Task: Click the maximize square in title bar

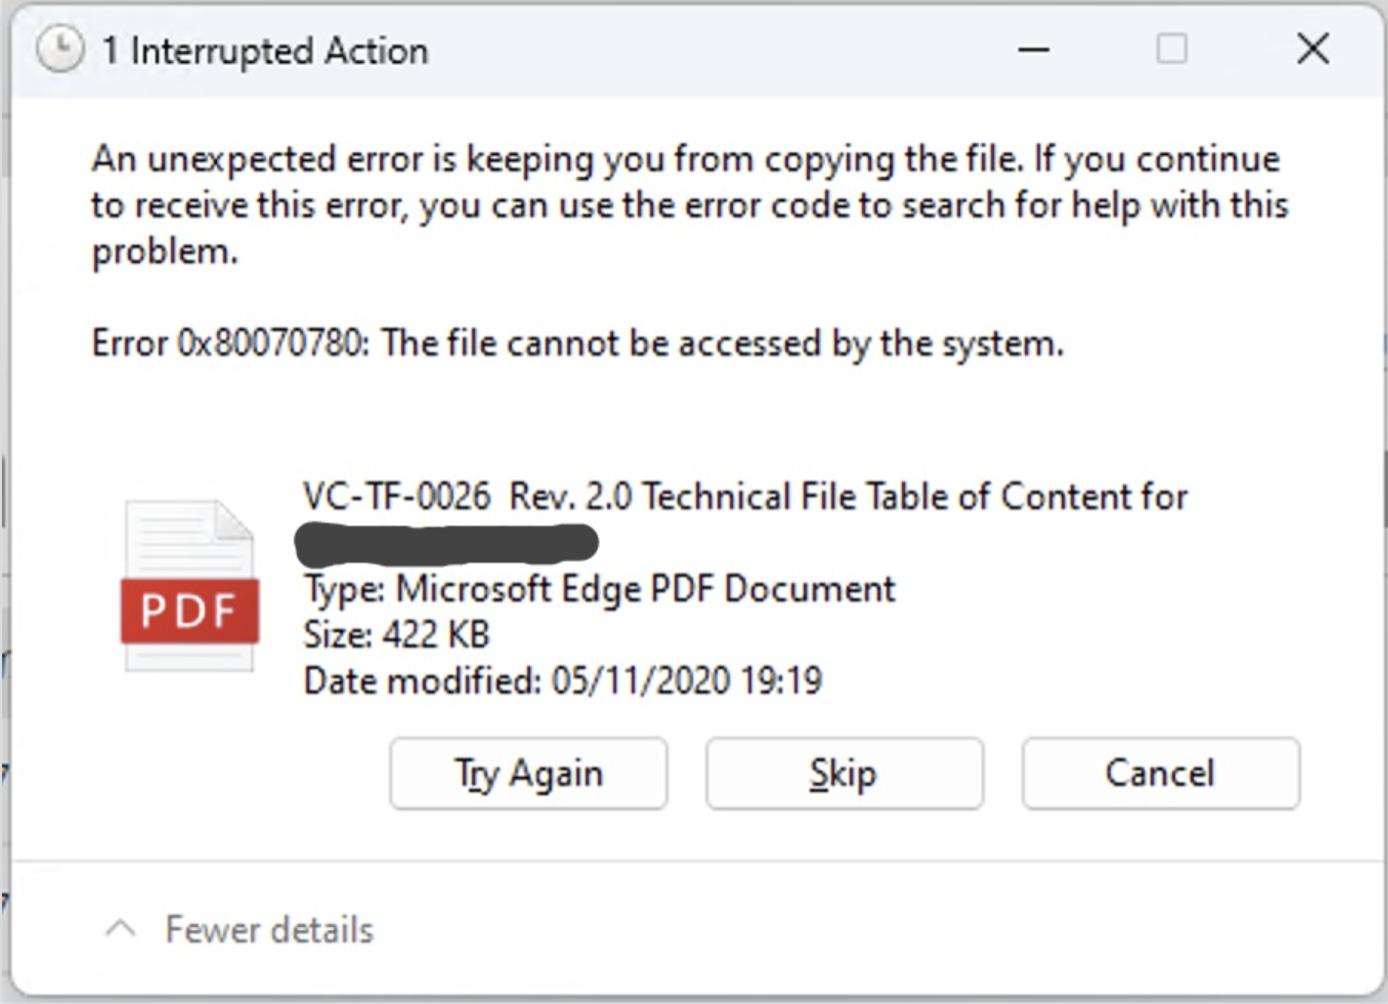Action: 1171,49
